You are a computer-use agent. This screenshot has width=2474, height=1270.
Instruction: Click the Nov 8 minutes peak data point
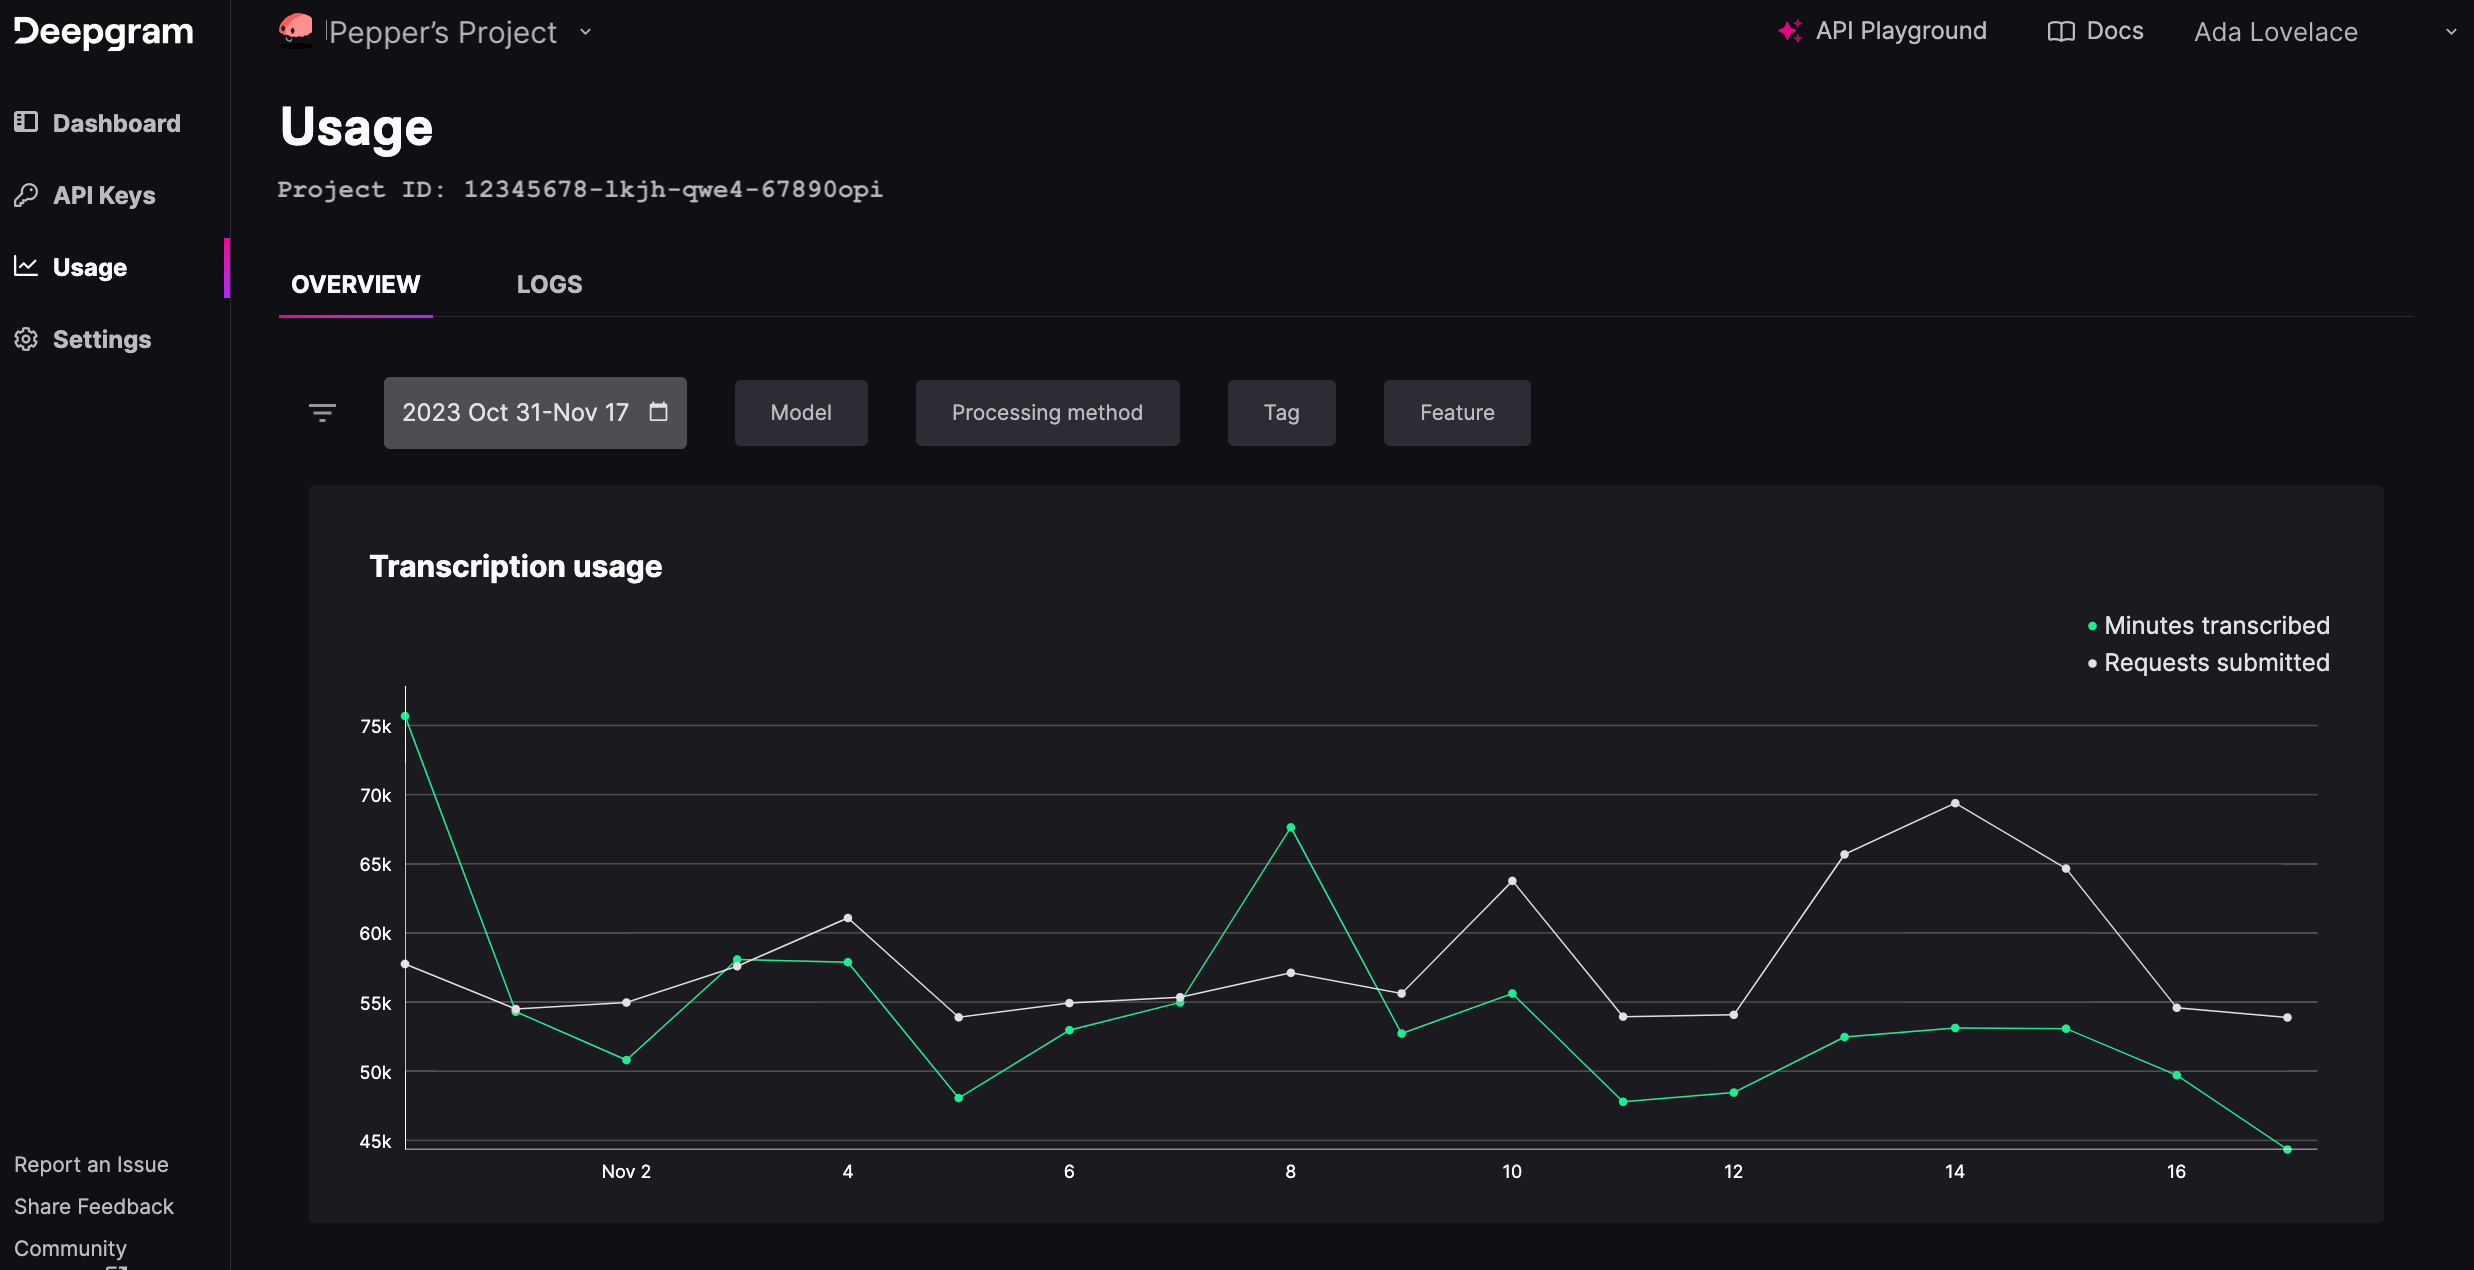pyautogui.click(x=1291, y=828)
